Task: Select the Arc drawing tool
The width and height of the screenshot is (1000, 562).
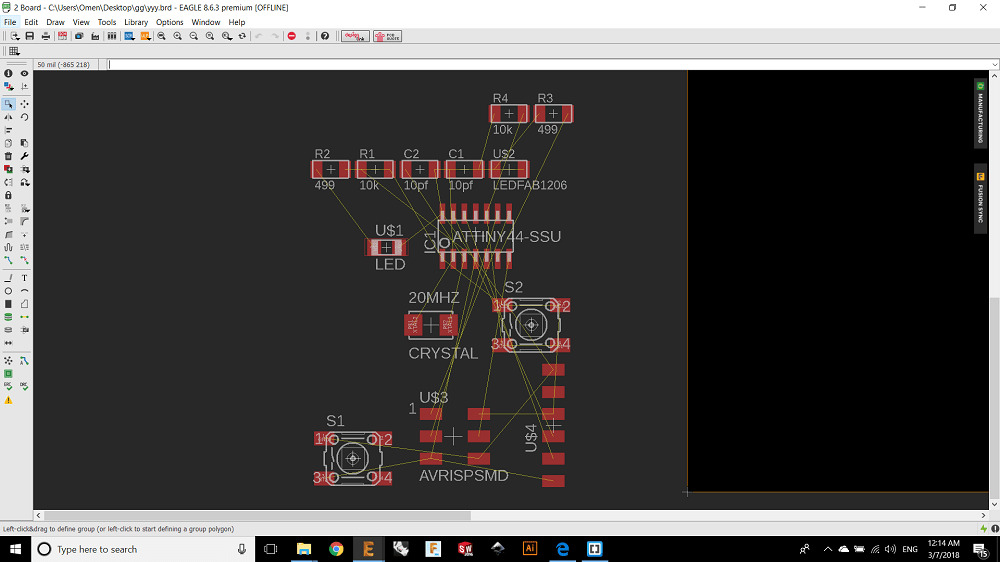Action: (24, 291)
